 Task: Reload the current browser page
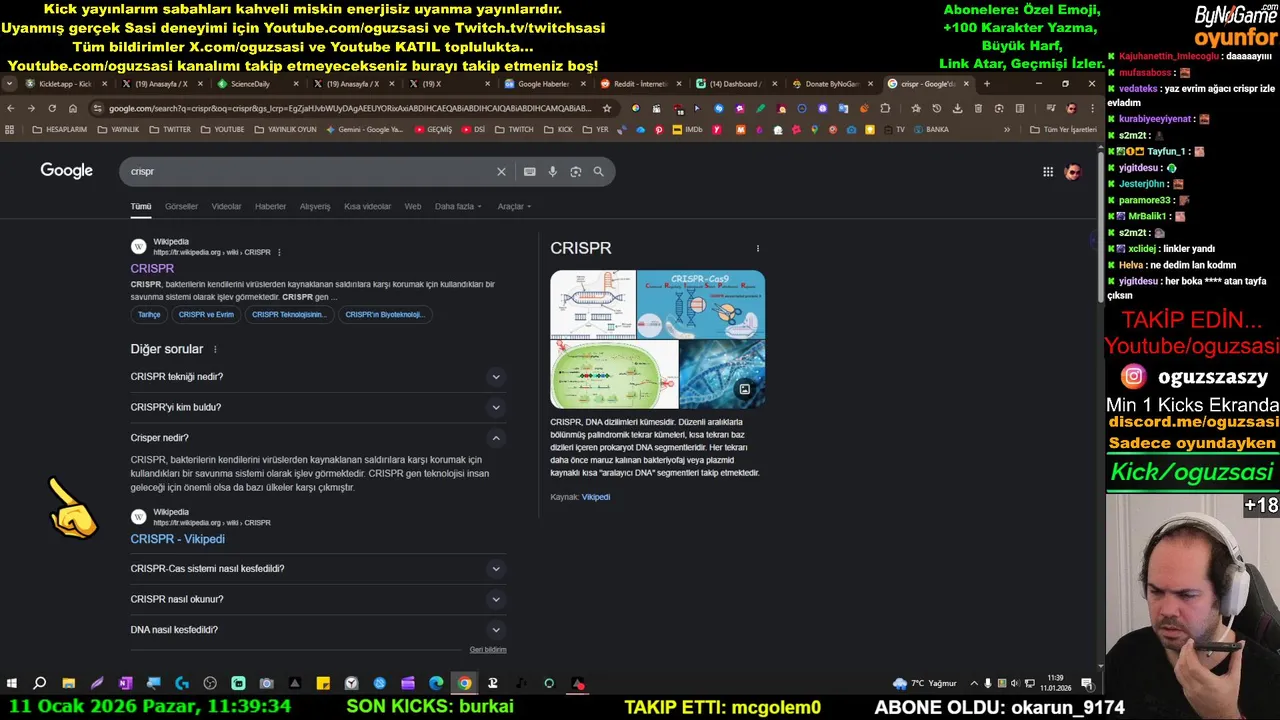pyautogui.click(x=51, y=108)
